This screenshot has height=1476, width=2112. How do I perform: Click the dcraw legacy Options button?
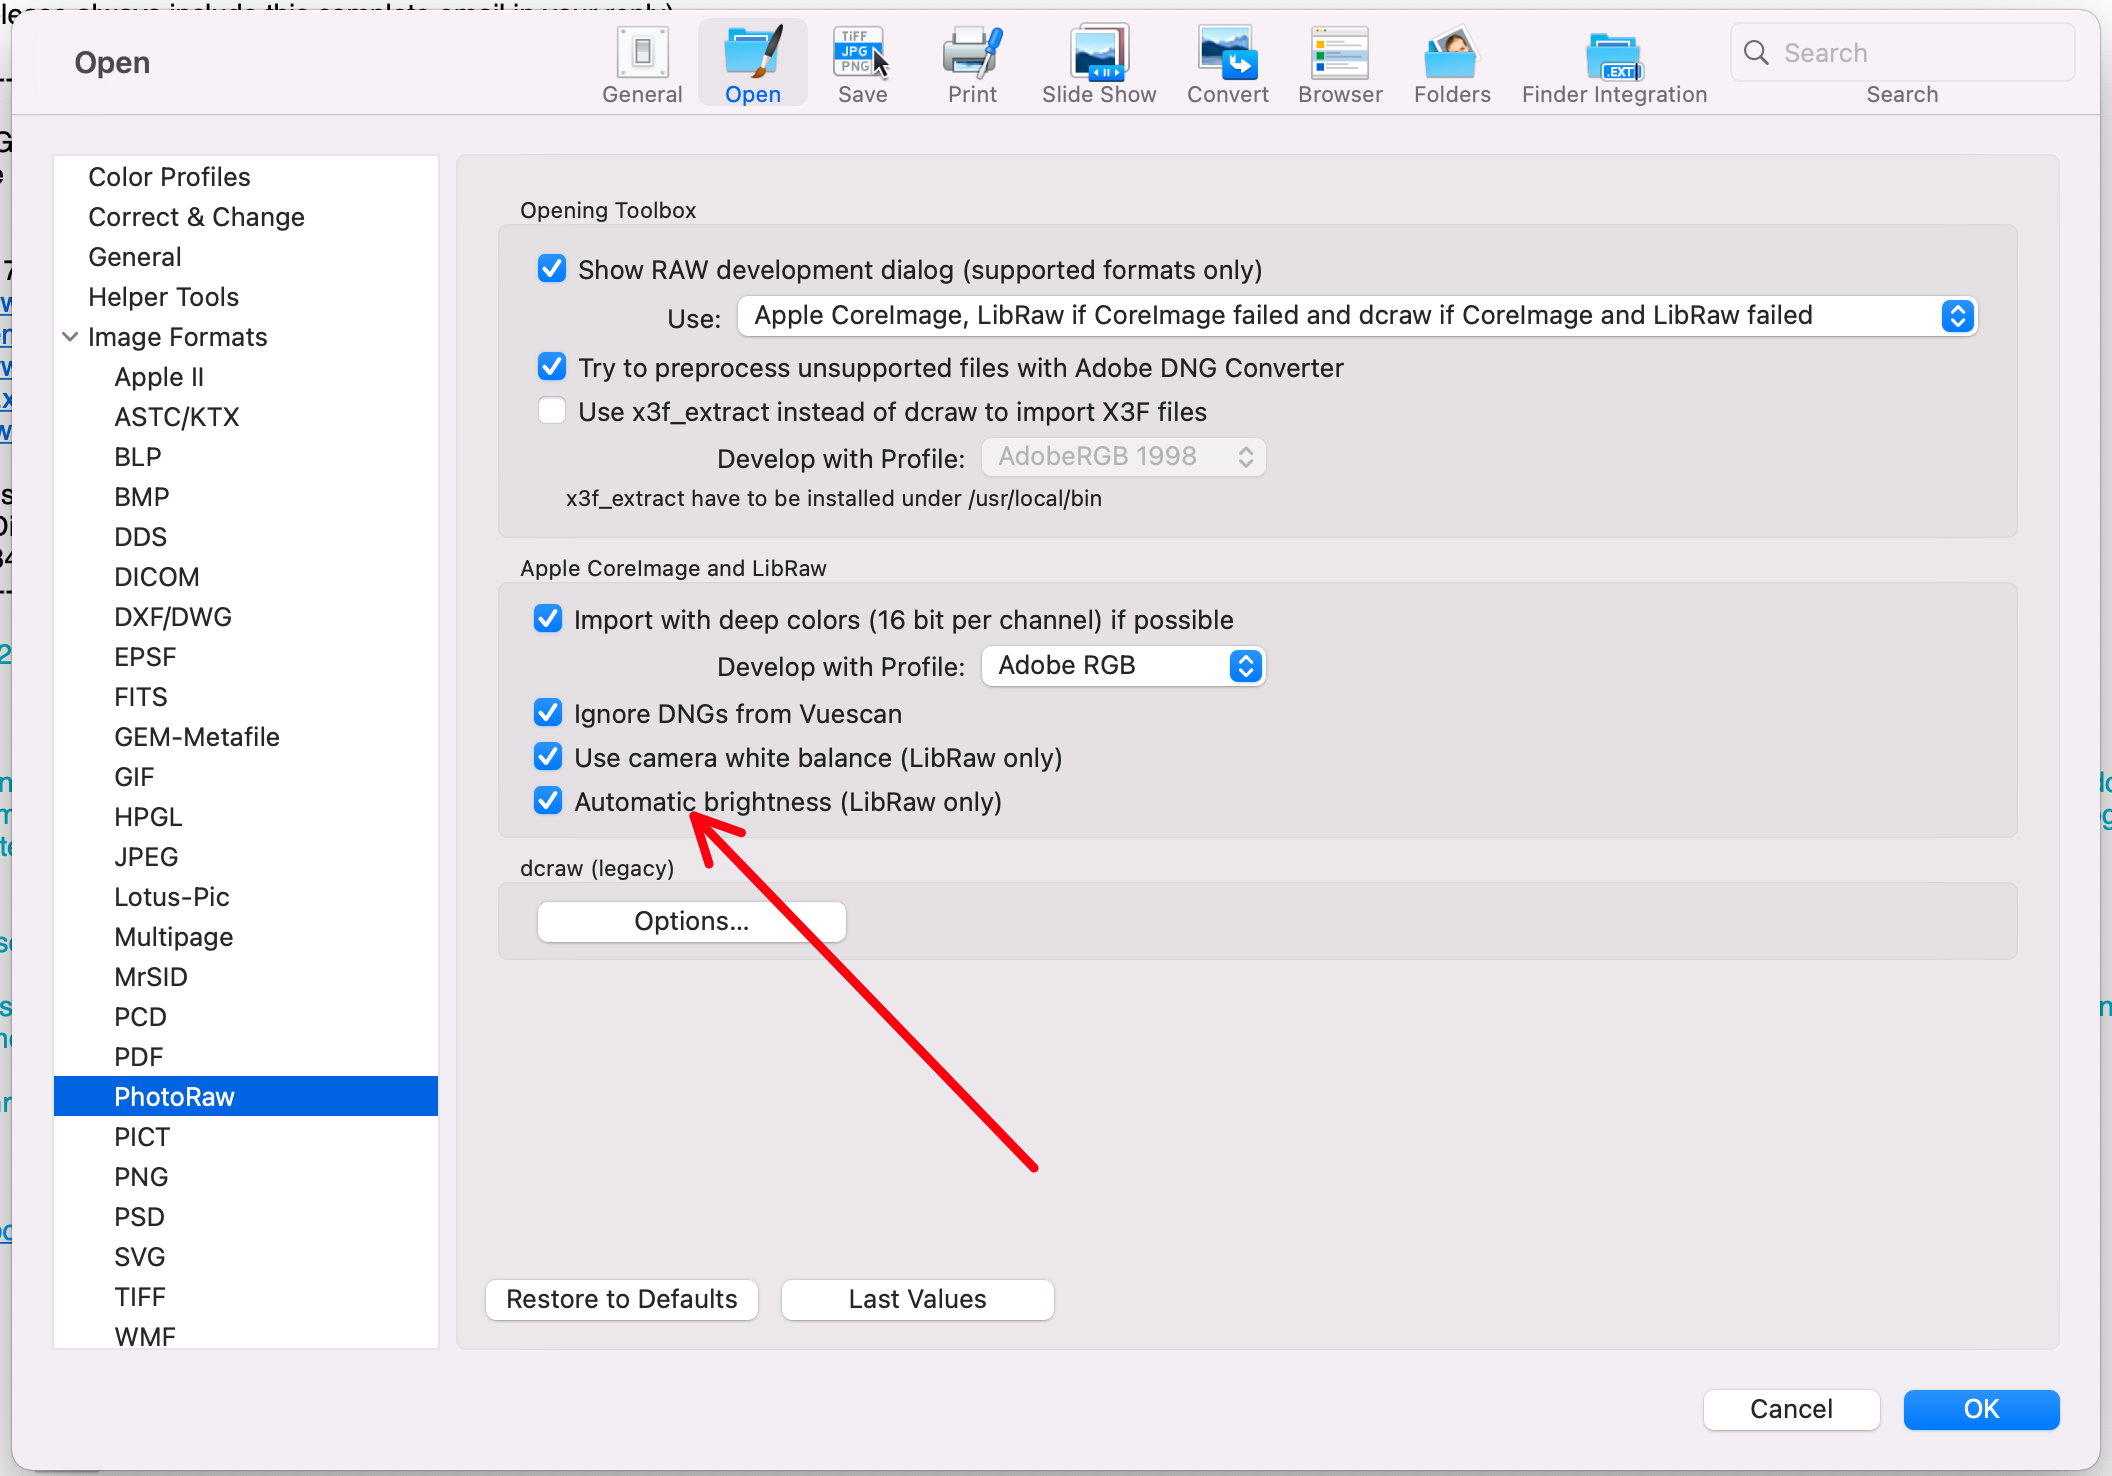pos(690,921)
